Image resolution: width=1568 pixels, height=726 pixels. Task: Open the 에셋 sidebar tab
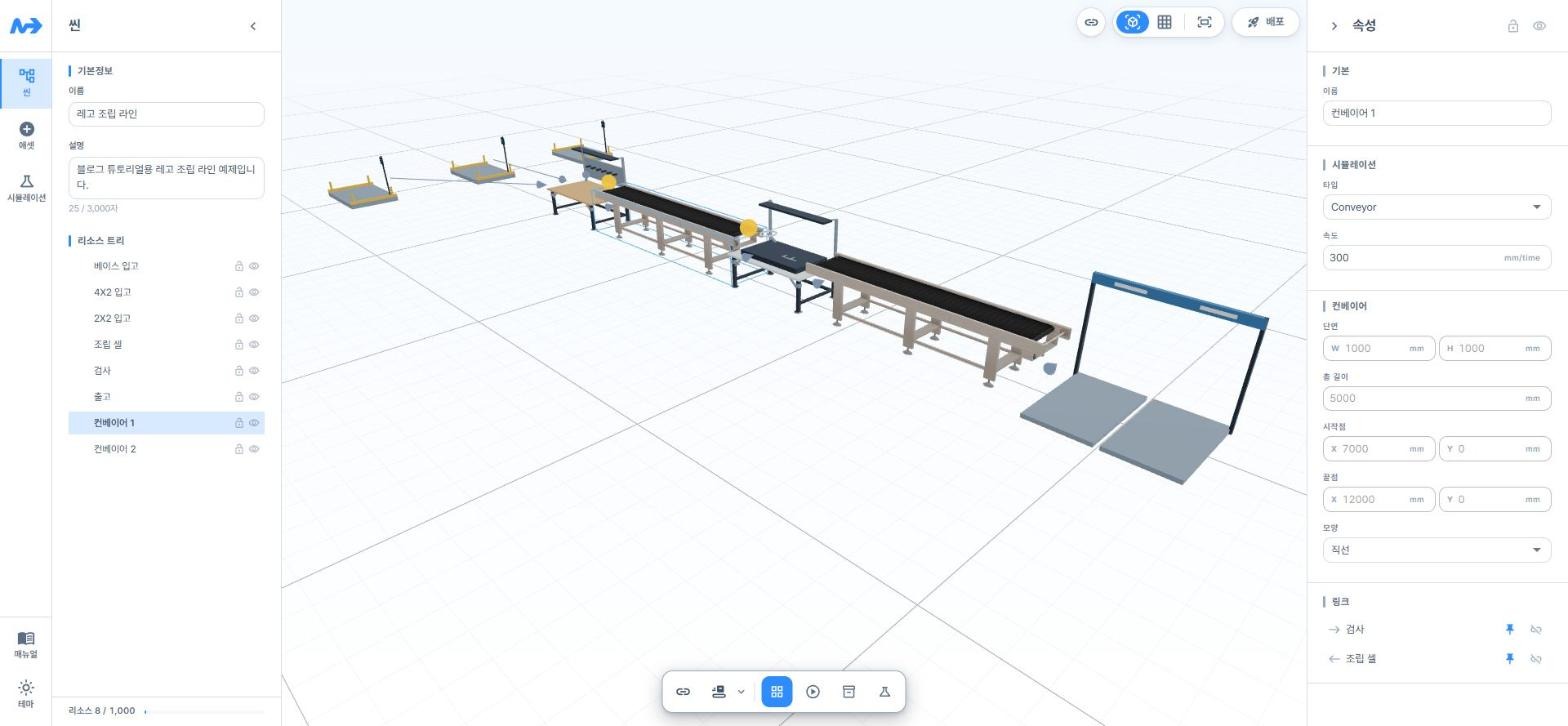pyautogui.click(x=26, y=136)
